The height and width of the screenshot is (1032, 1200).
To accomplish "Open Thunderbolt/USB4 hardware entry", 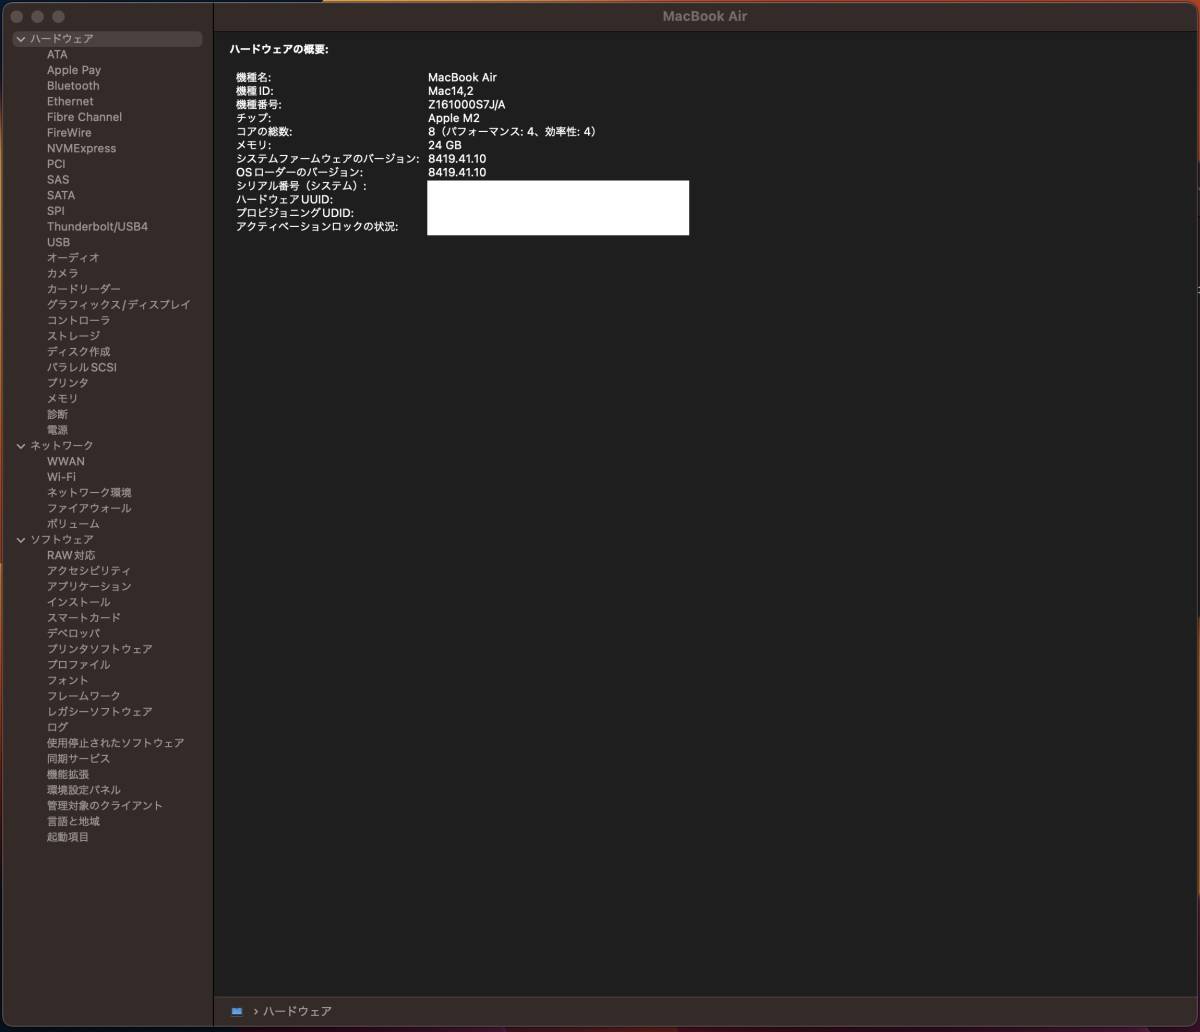I will [97, 227].
